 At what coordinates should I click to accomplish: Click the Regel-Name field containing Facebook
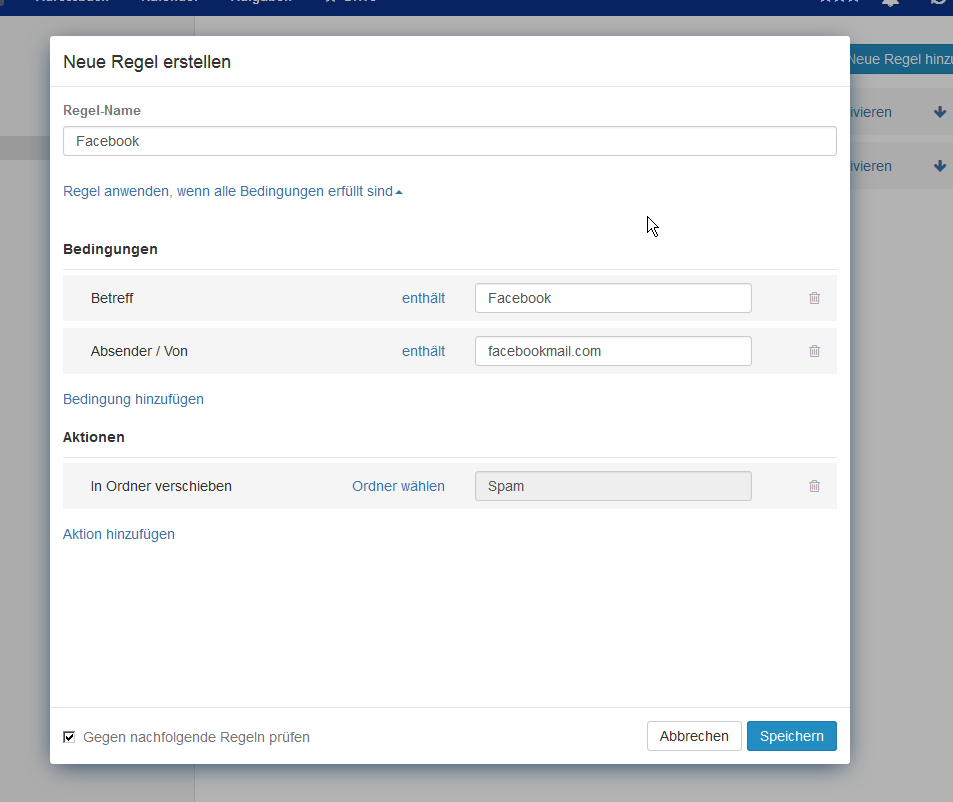pyautogui.click(x=449, y=141)
